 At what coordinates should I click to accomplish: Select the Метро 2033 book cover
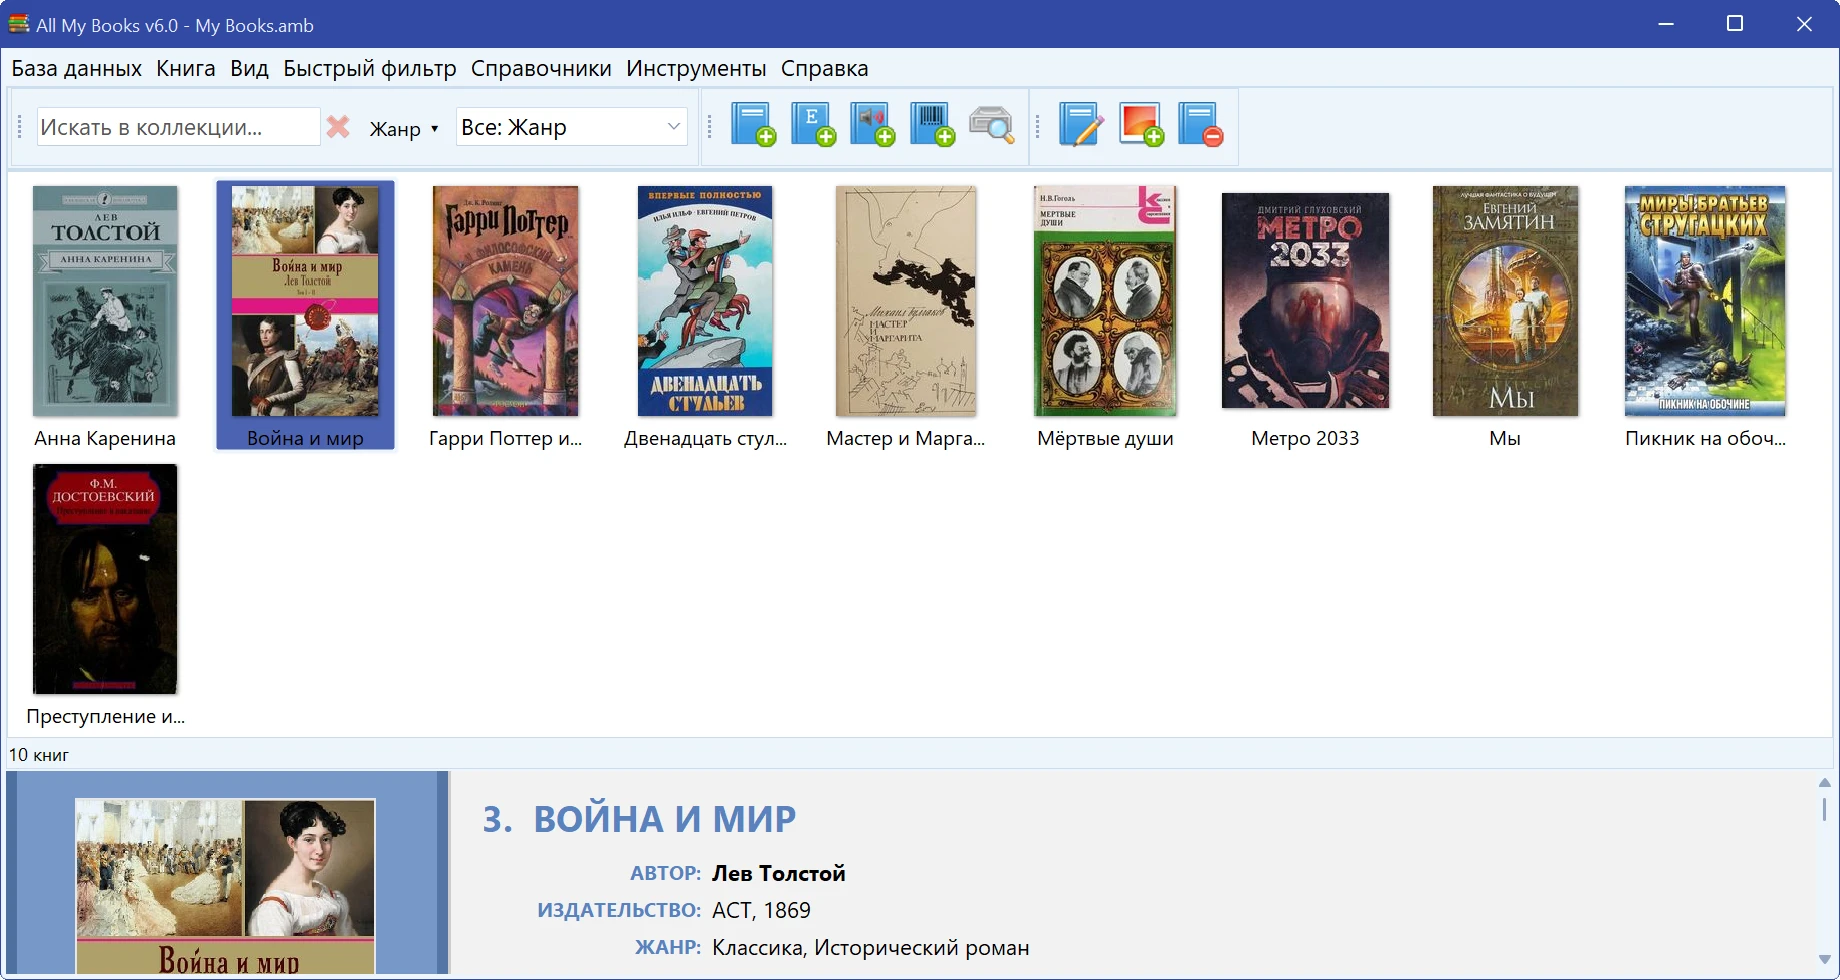tap(1305, 301)
